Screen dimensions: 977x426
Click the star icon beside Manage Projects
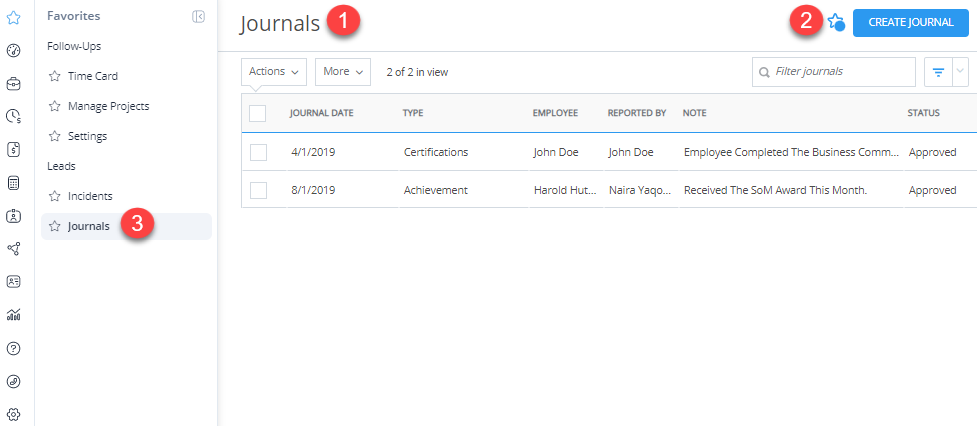click(x=55, y=106)
